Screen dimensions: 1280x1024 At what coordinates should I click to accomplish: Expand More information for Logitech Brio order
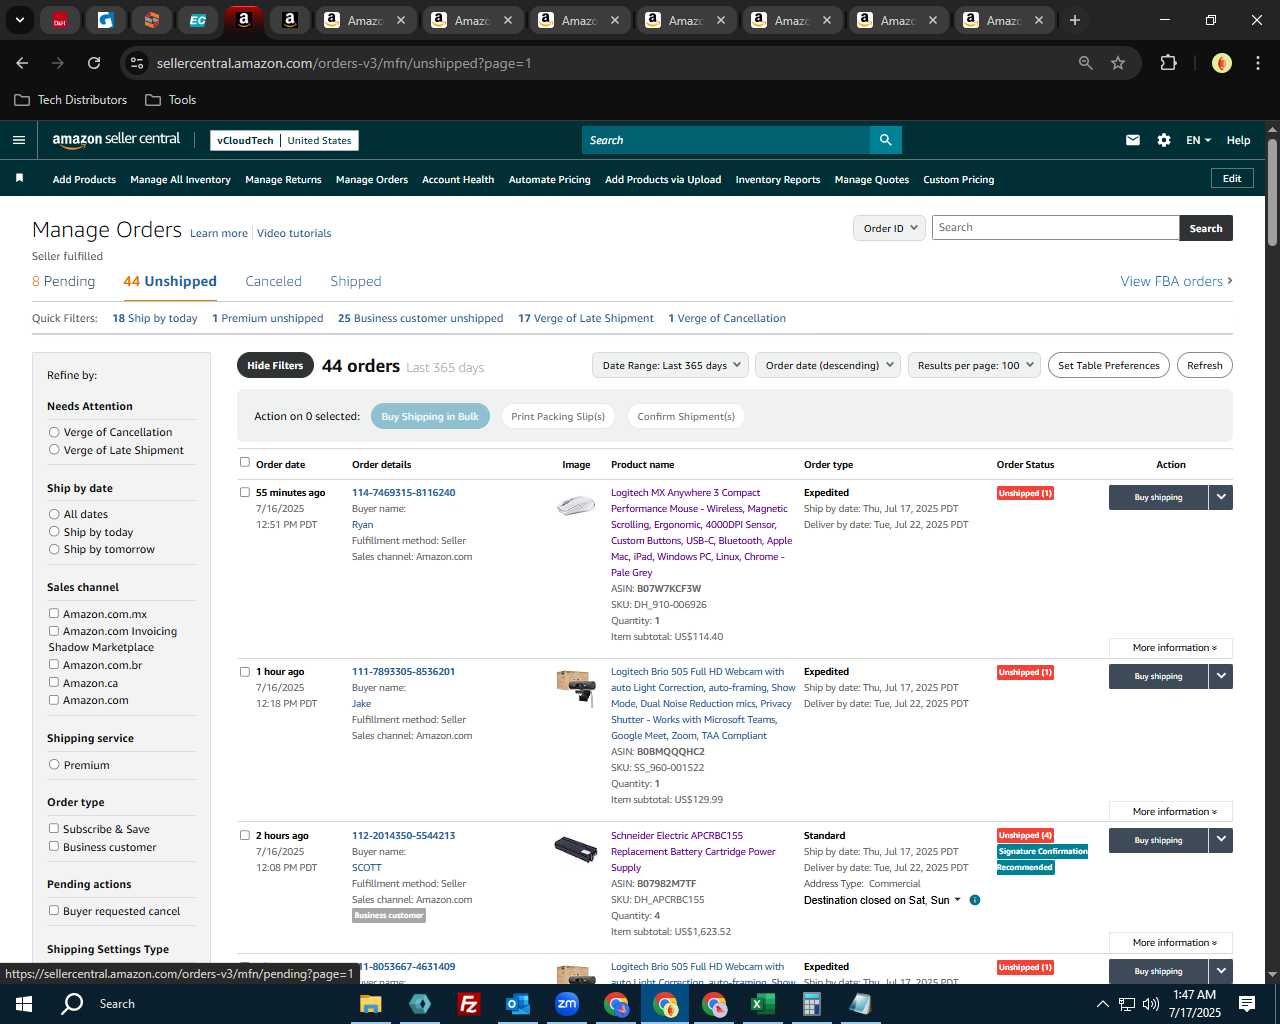pos(1171,812)
